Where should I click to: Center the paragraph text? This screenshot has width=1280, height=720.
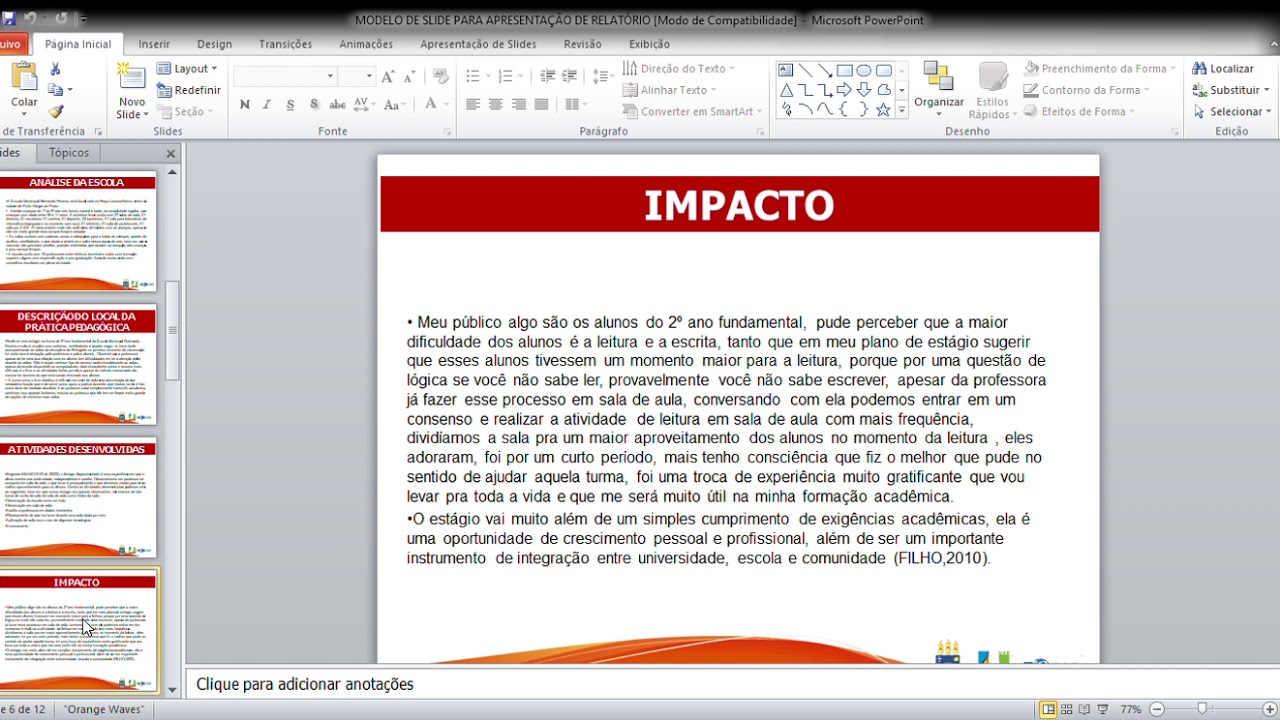(495, 104)
